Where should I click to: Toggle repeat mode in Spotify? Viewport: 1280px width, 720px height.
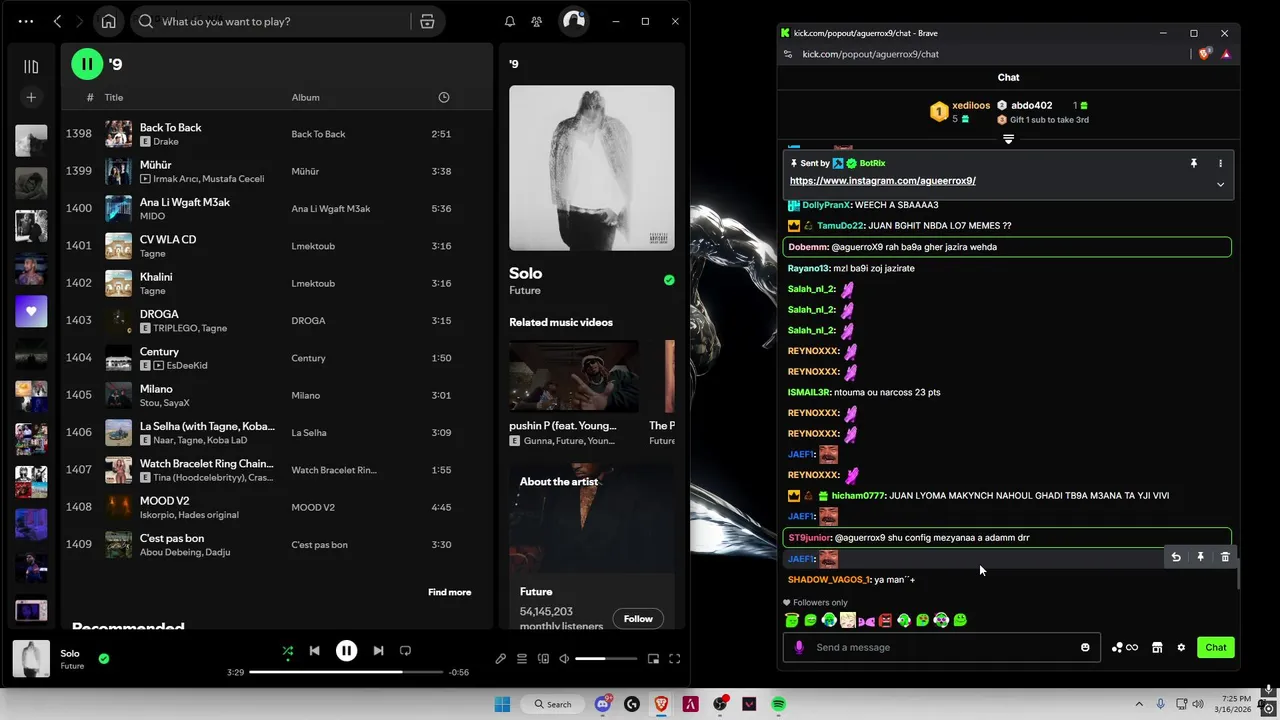pos(405,650)
